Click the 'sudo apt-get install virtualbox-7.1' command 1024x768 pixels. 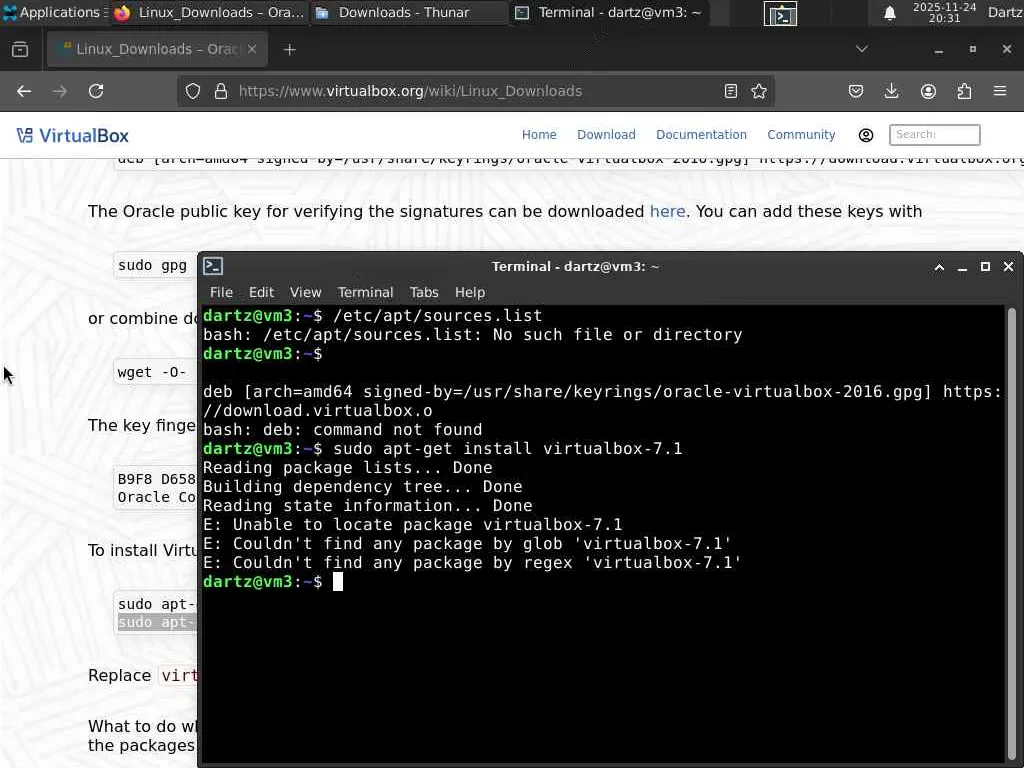click(x=507, y=449)
